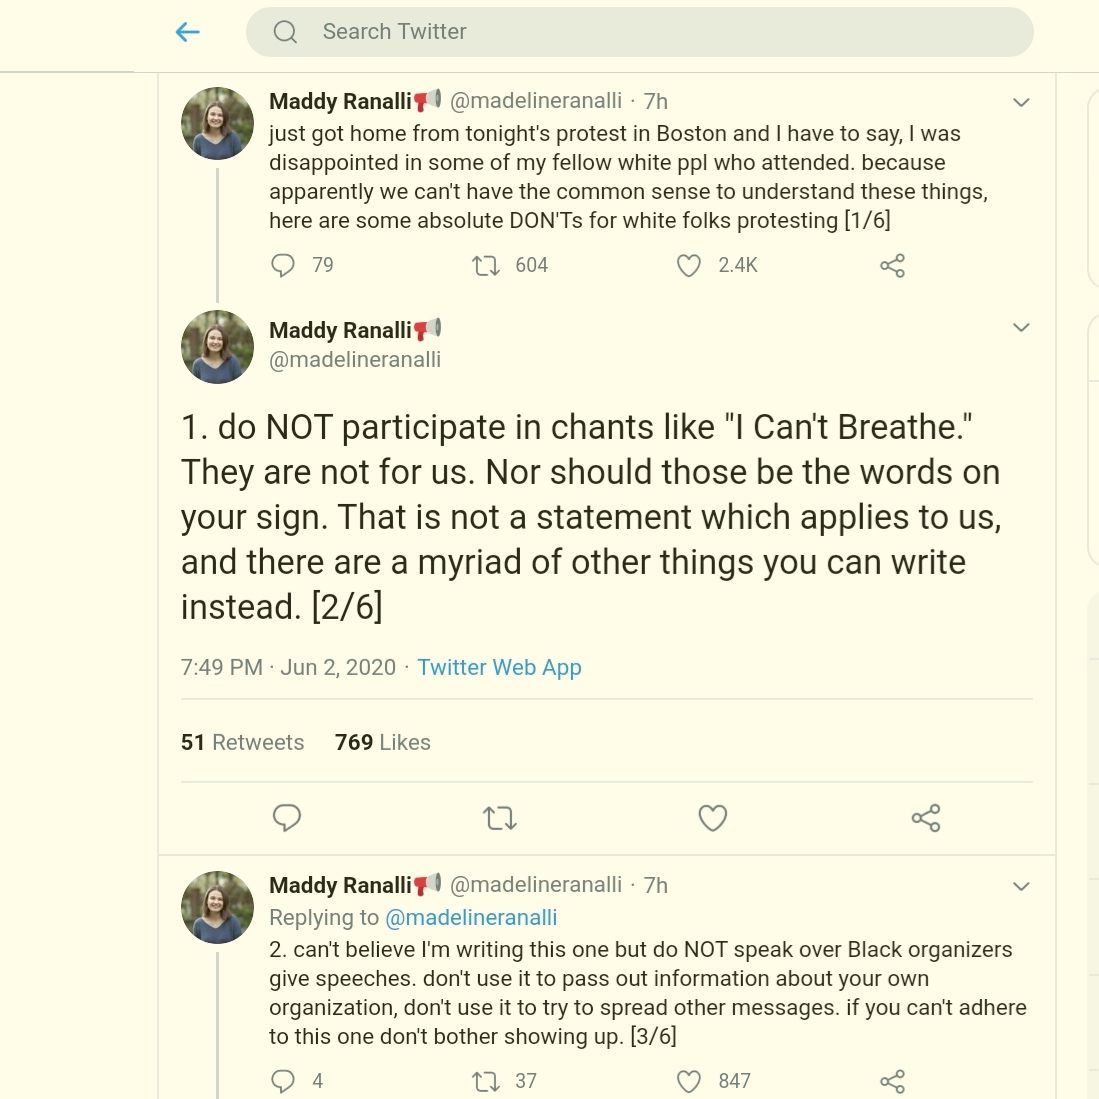The image size is (1099, 1099).
Task: Like the first tweet with 2.4K likes
Action: coord(688,266)
